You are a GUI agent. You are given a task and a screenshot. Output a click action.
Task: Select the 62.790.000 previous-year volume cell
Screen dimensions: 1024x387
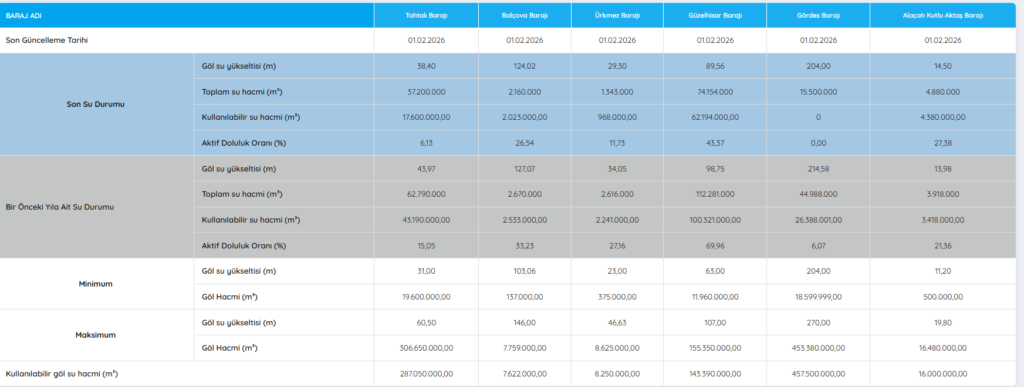(426, 194)
